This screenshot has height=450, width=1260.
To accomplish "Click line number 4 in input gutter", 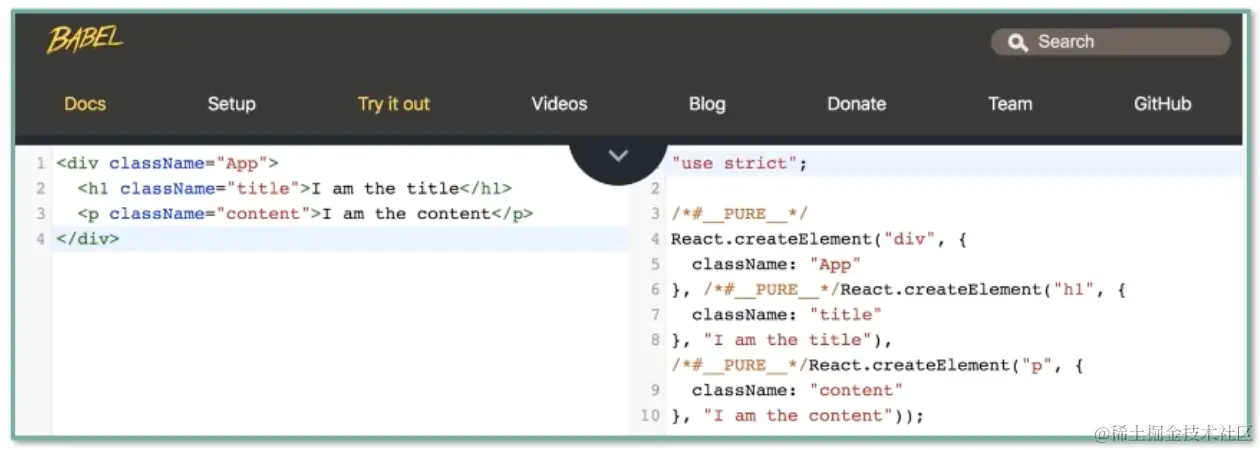I will tap(40, 239).
